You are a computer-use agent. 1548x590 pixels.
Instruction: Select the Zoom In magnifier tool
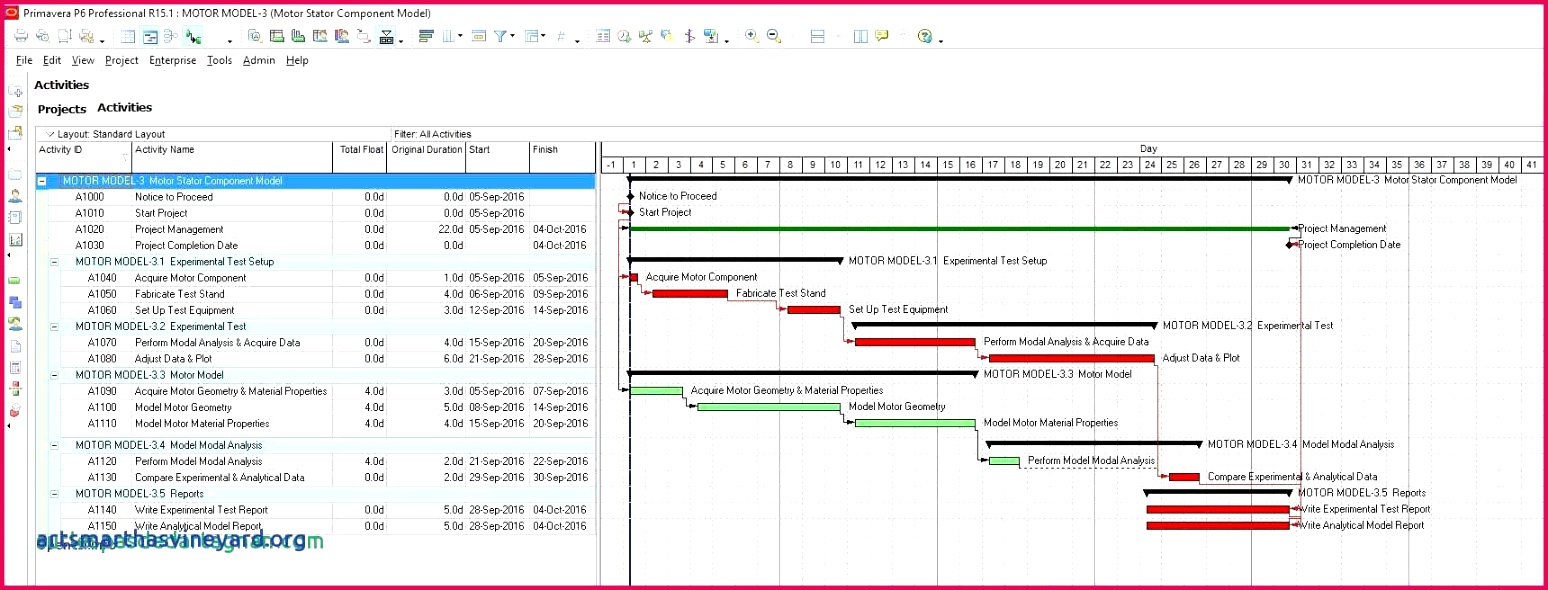click(x=750, y=37)
